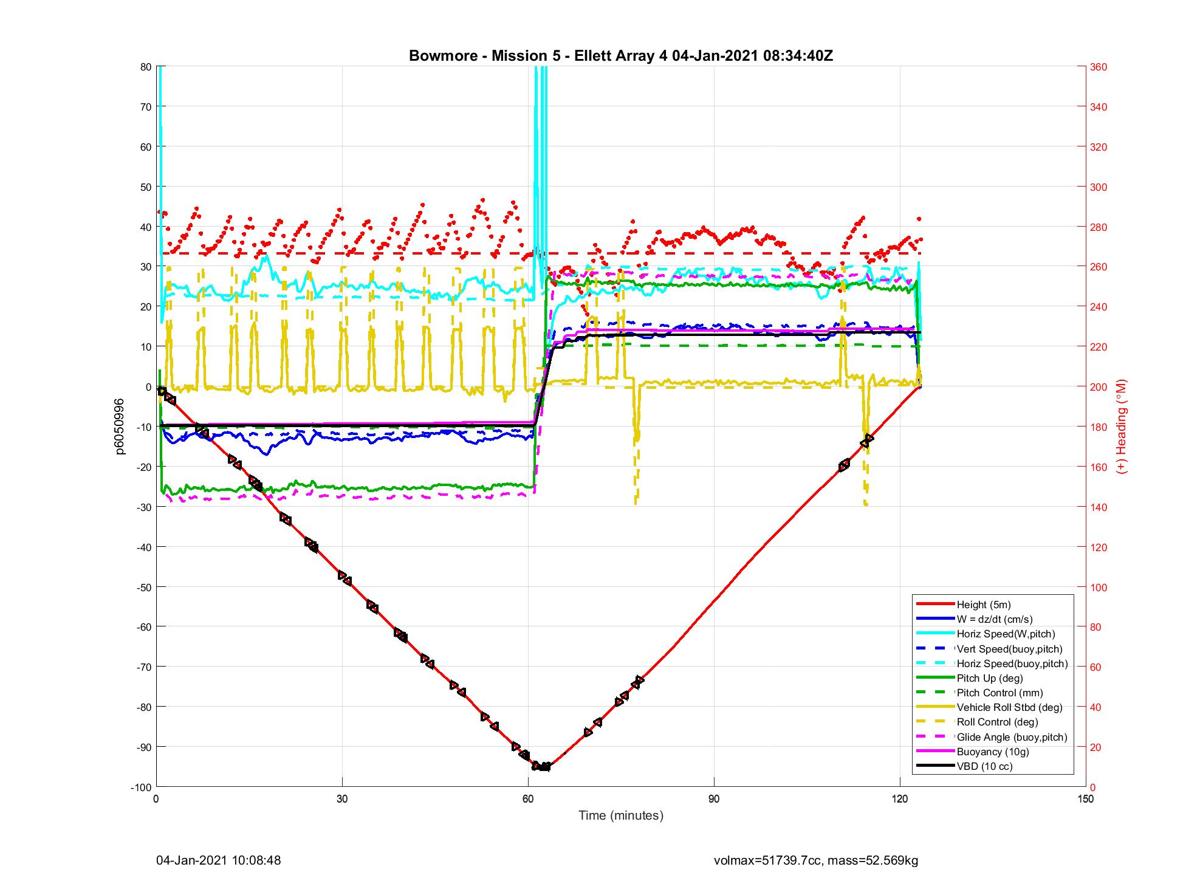
Task: Click the '320' tick on the heading axis
Action: [1099, 147]
